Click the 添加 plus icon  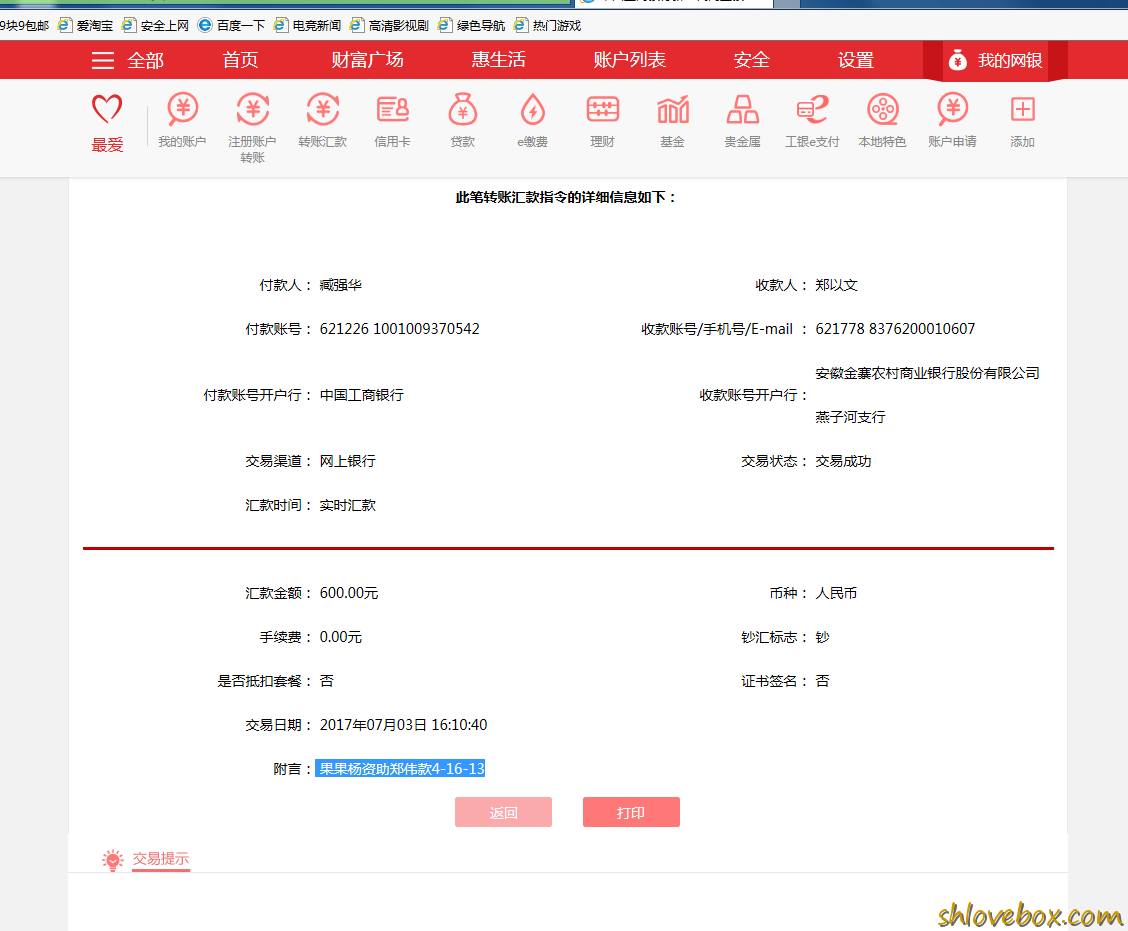coord(1022,109)
